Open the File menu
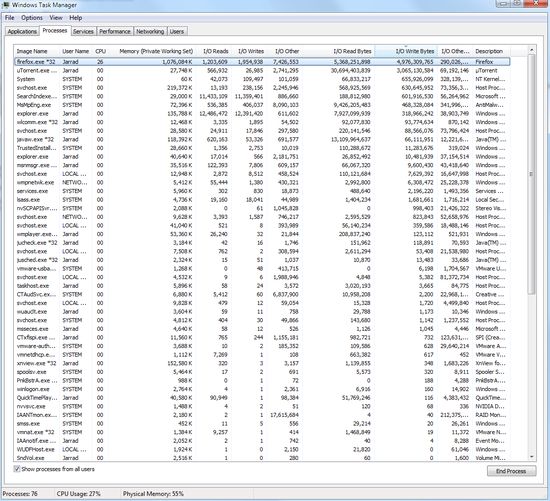The width and height of the screenshot is (550, 501). [x=9, y=18]
